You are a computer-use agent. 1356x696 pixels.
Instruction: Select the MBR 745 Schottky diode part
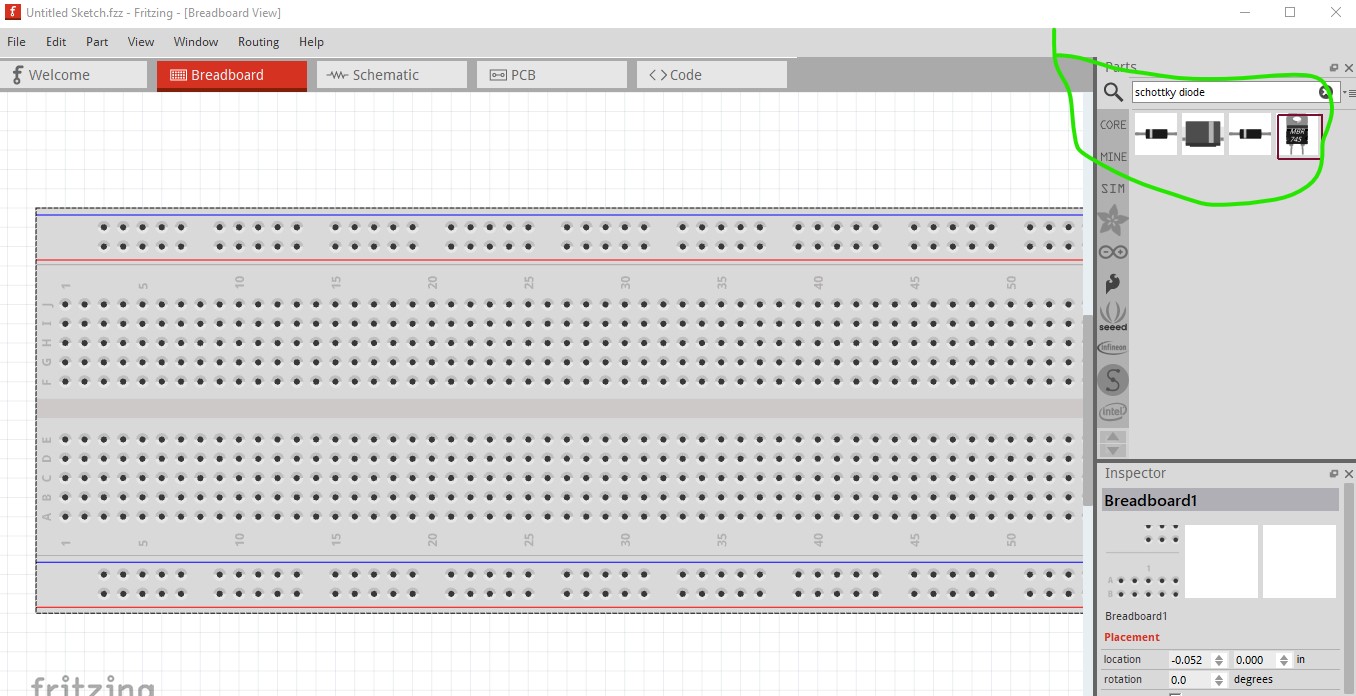pyautogui.click(x=1299, y=136)
